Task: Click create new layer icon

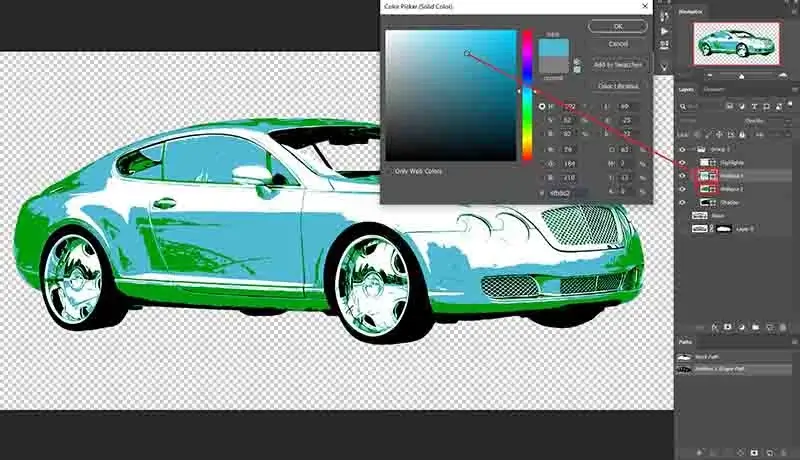Action: pyautogui.click(x=769, y=327)
